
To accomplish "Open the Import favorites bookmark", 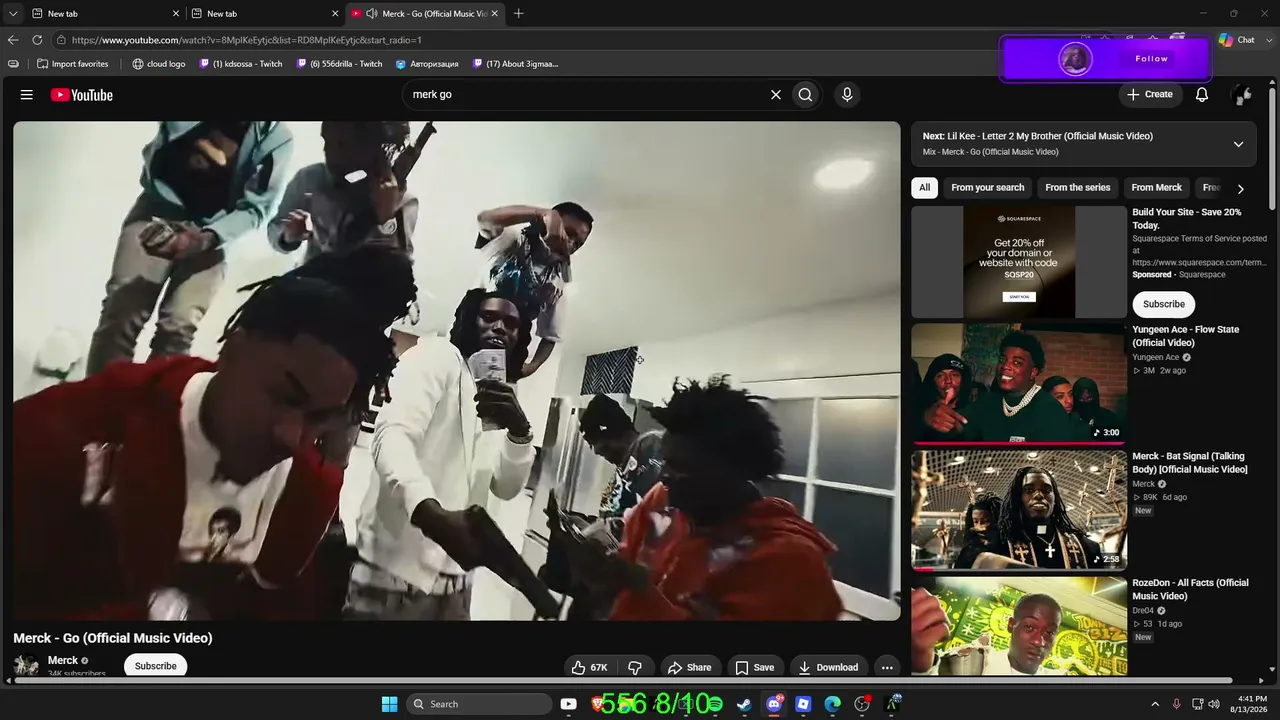I will click(x=72, y=64).
